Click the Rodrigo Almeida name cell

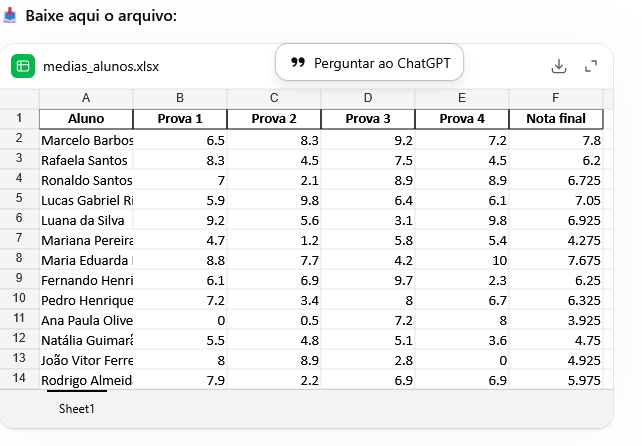pos(86,381)
